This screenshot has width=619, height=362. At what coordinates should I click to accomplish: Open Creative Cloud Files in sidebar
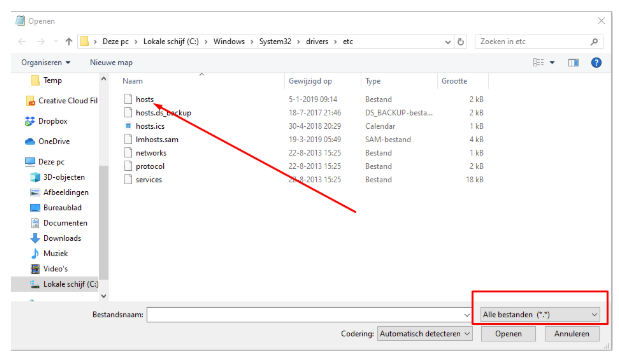(x=62, y=101)
